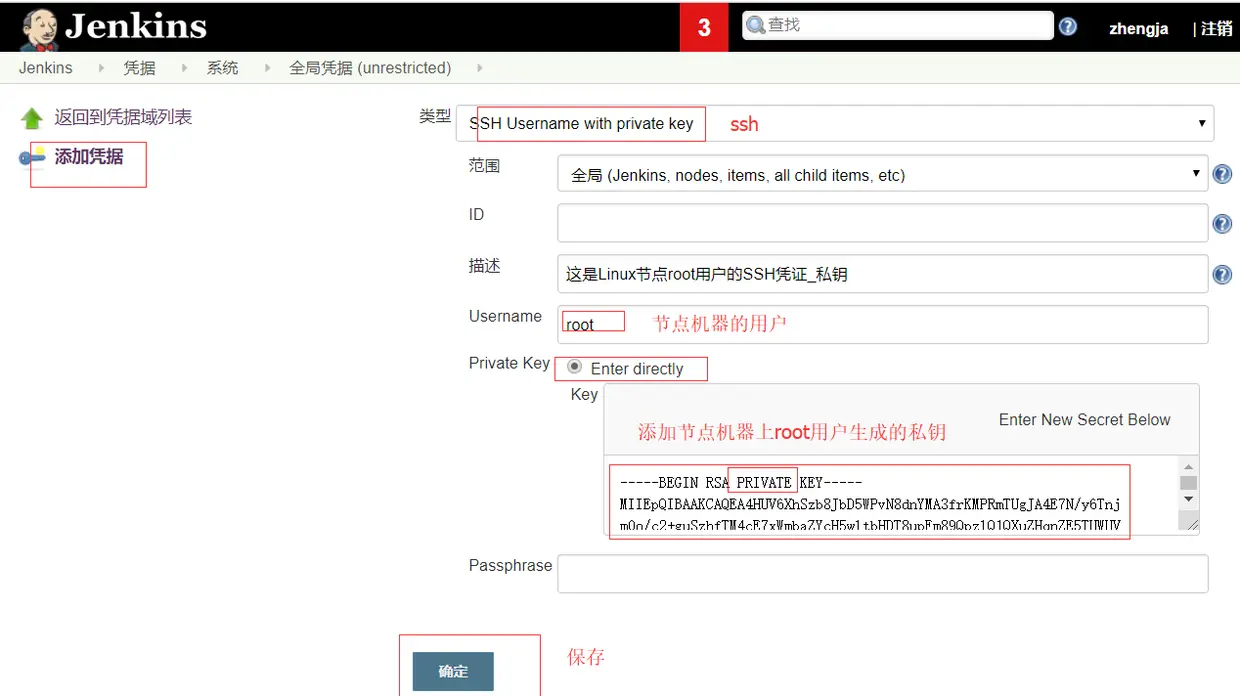This screenshot has height=696, width=1240.
Task: Open search help icon beside search box
Action: point(1068,26)
